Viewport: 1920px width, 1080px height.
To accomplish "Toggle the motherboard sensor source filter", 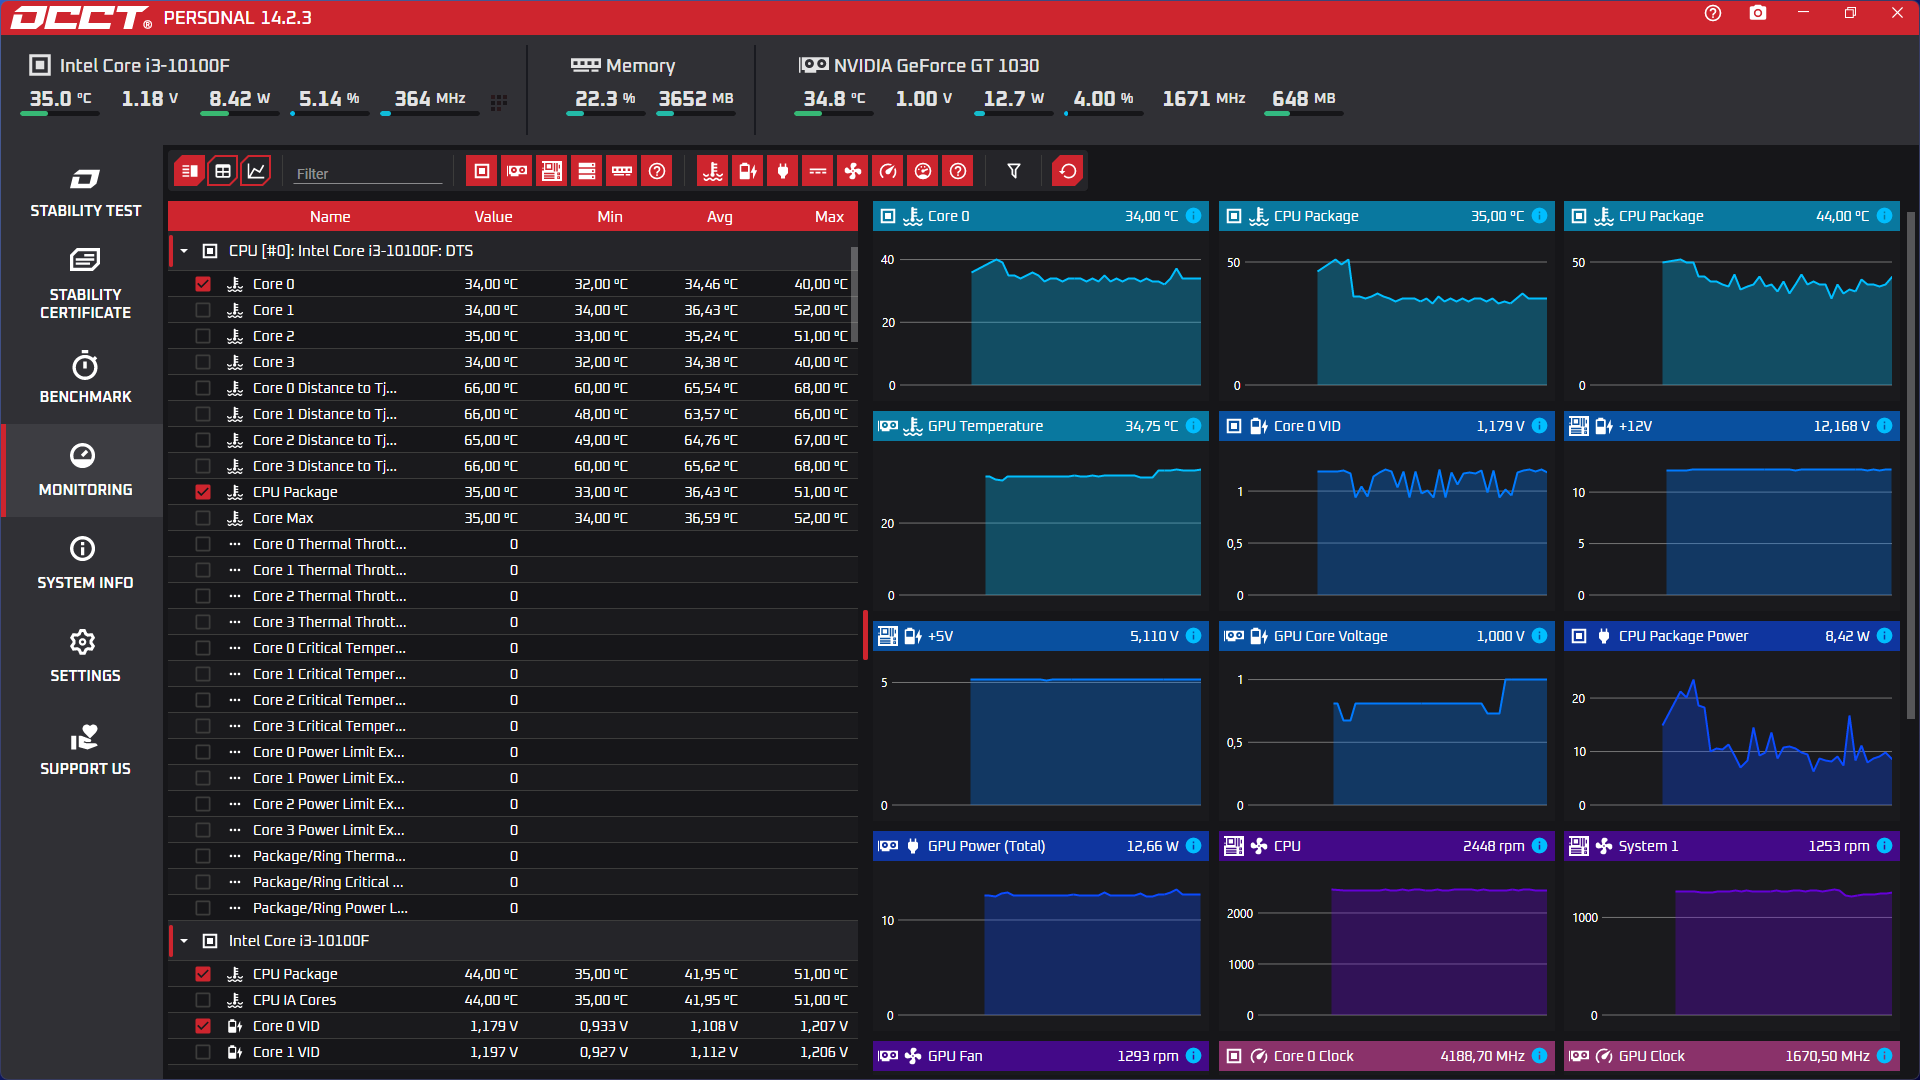I will point(552,171).
